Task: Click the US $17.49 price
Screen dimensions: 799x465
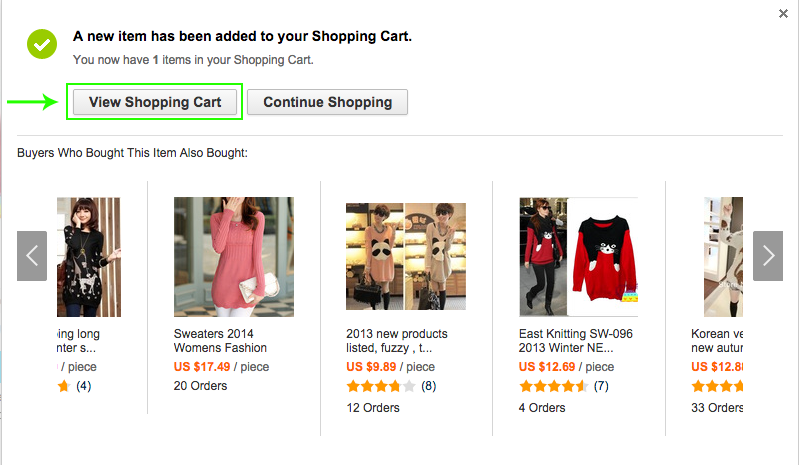Action: click(x=201, y=367)
